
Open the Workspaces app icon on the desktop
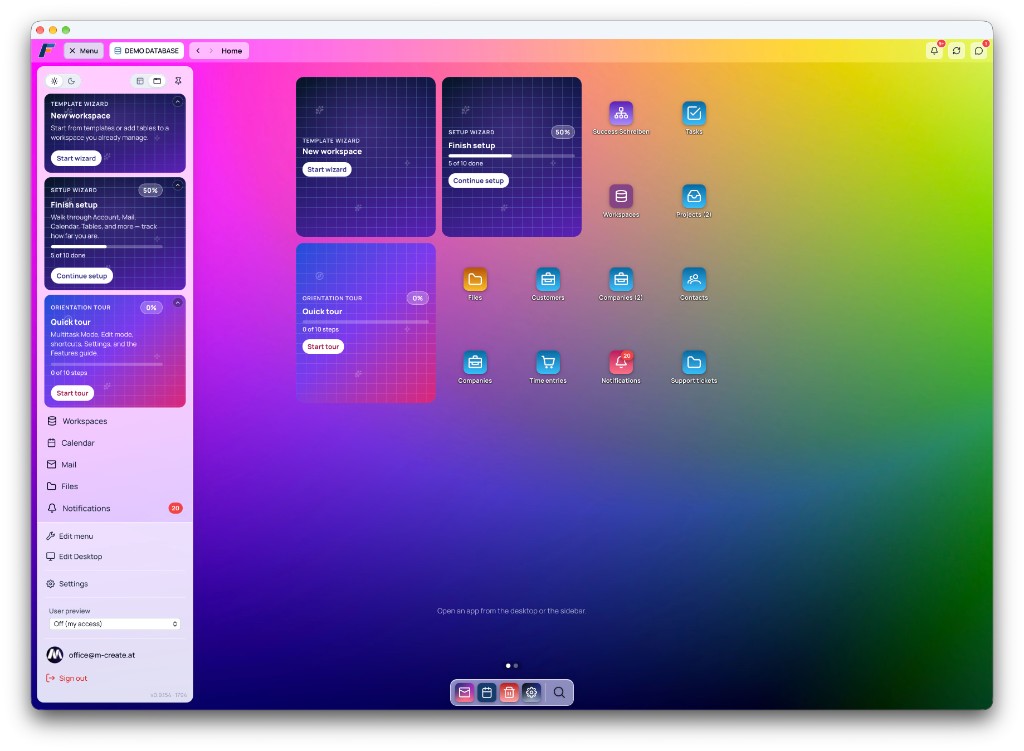click(x=620, y=196)
